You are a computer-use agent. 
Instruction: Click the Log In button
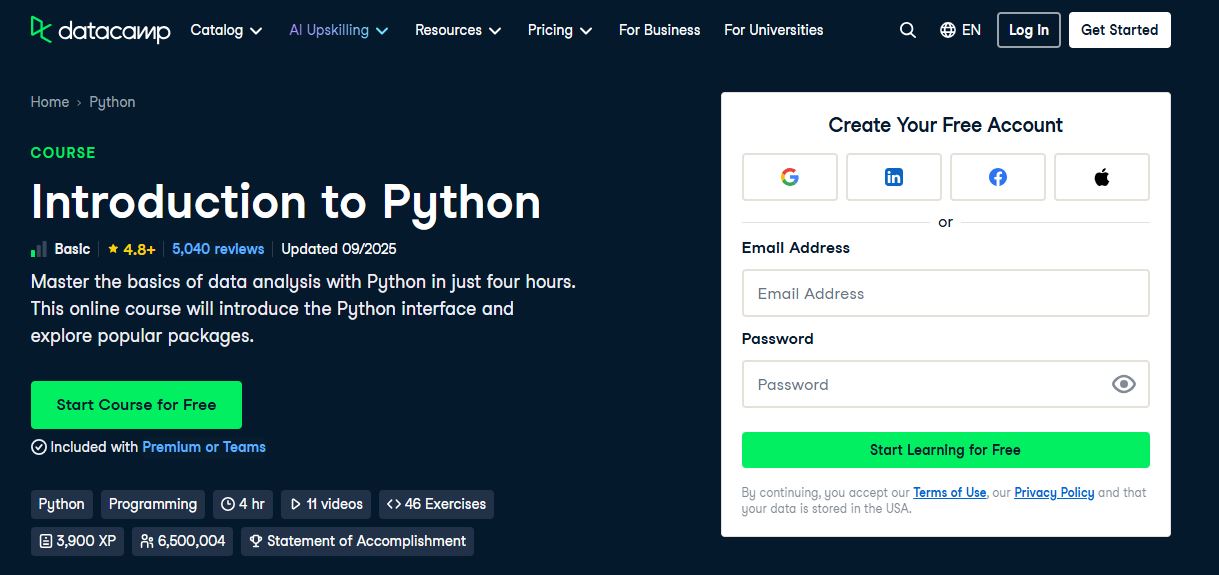click(x=1028, y=30)
